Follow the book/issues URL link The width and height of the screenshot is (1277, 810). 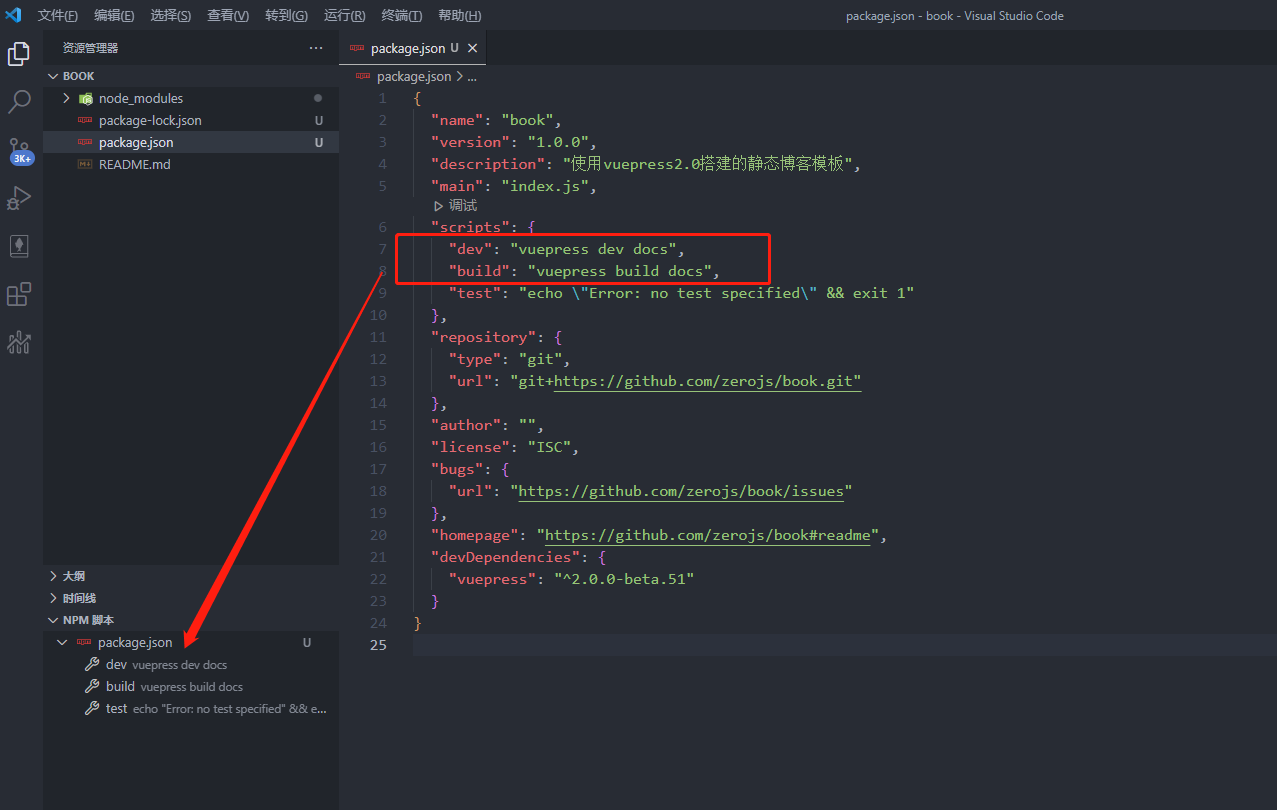(682, 492)
